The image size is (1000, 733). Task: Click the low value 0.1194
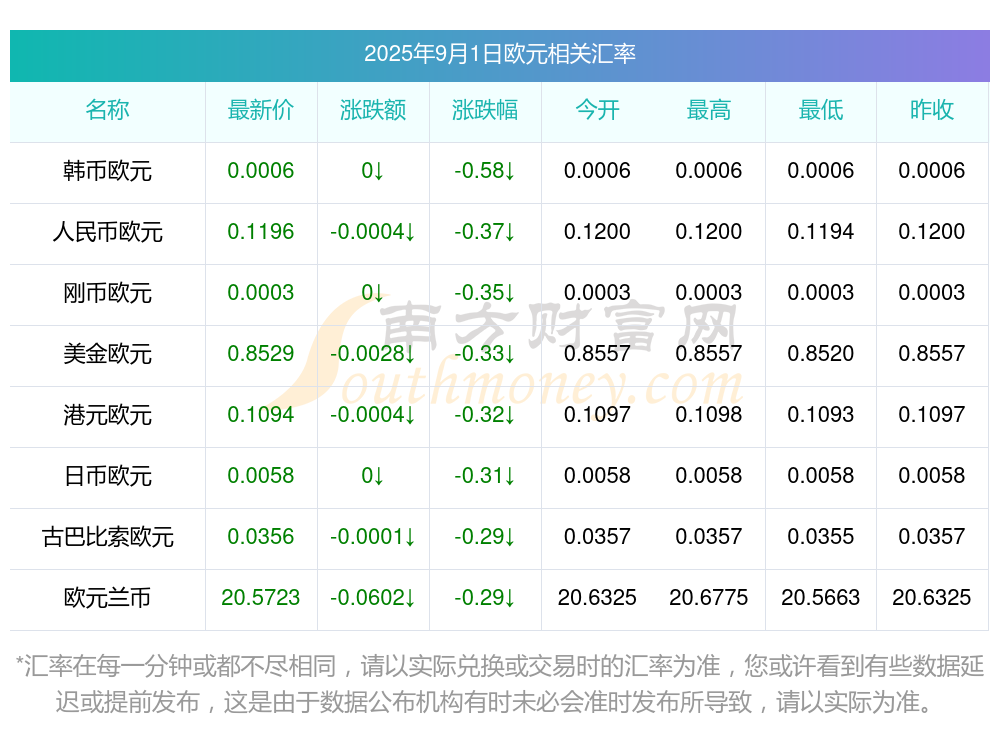point(821,232)
